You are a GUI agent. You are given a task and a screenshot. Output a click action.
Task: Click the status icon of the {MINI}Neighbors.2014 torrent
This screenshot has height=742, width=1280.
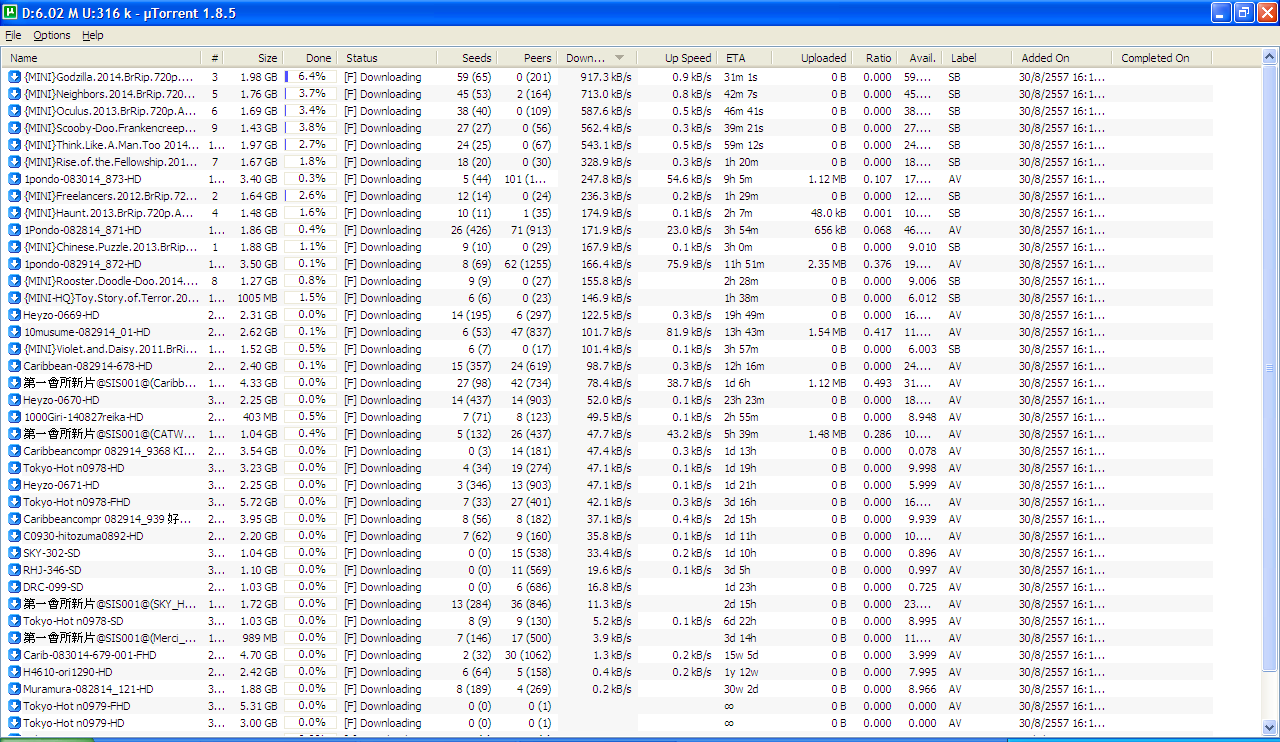(x=15, y=94)
